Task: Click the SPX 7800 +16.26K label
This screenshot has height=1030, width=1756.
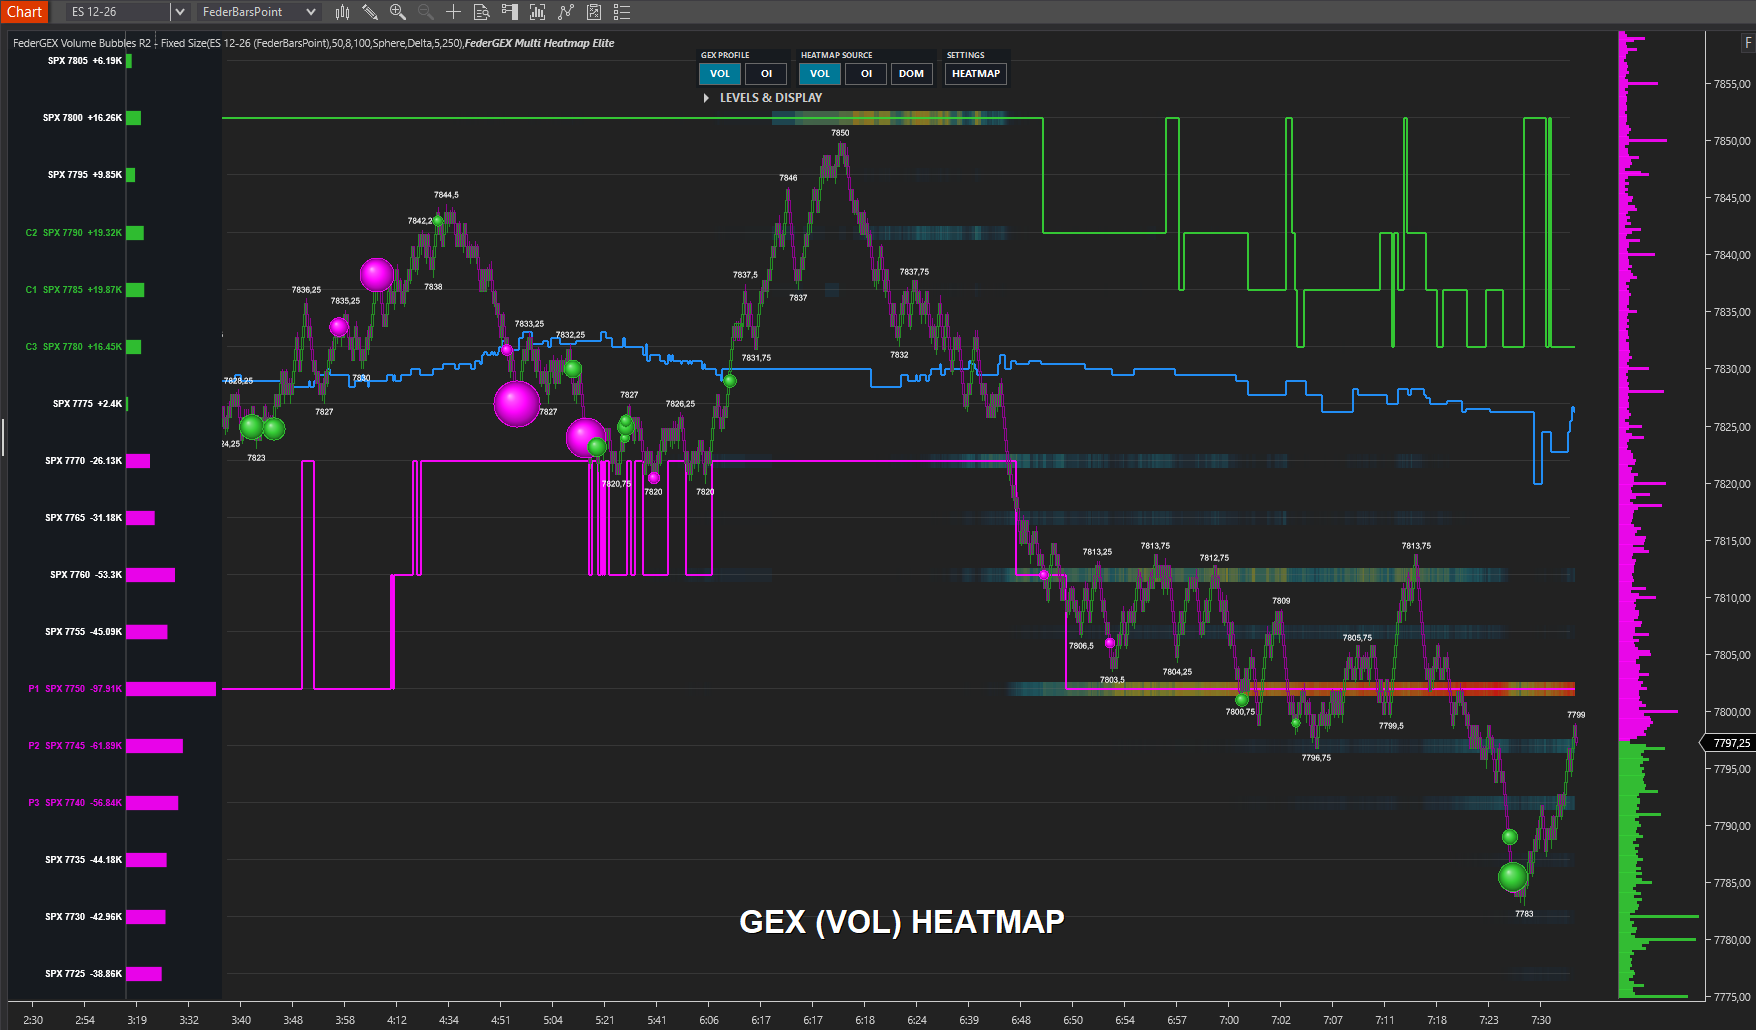Action: [82, 118]
